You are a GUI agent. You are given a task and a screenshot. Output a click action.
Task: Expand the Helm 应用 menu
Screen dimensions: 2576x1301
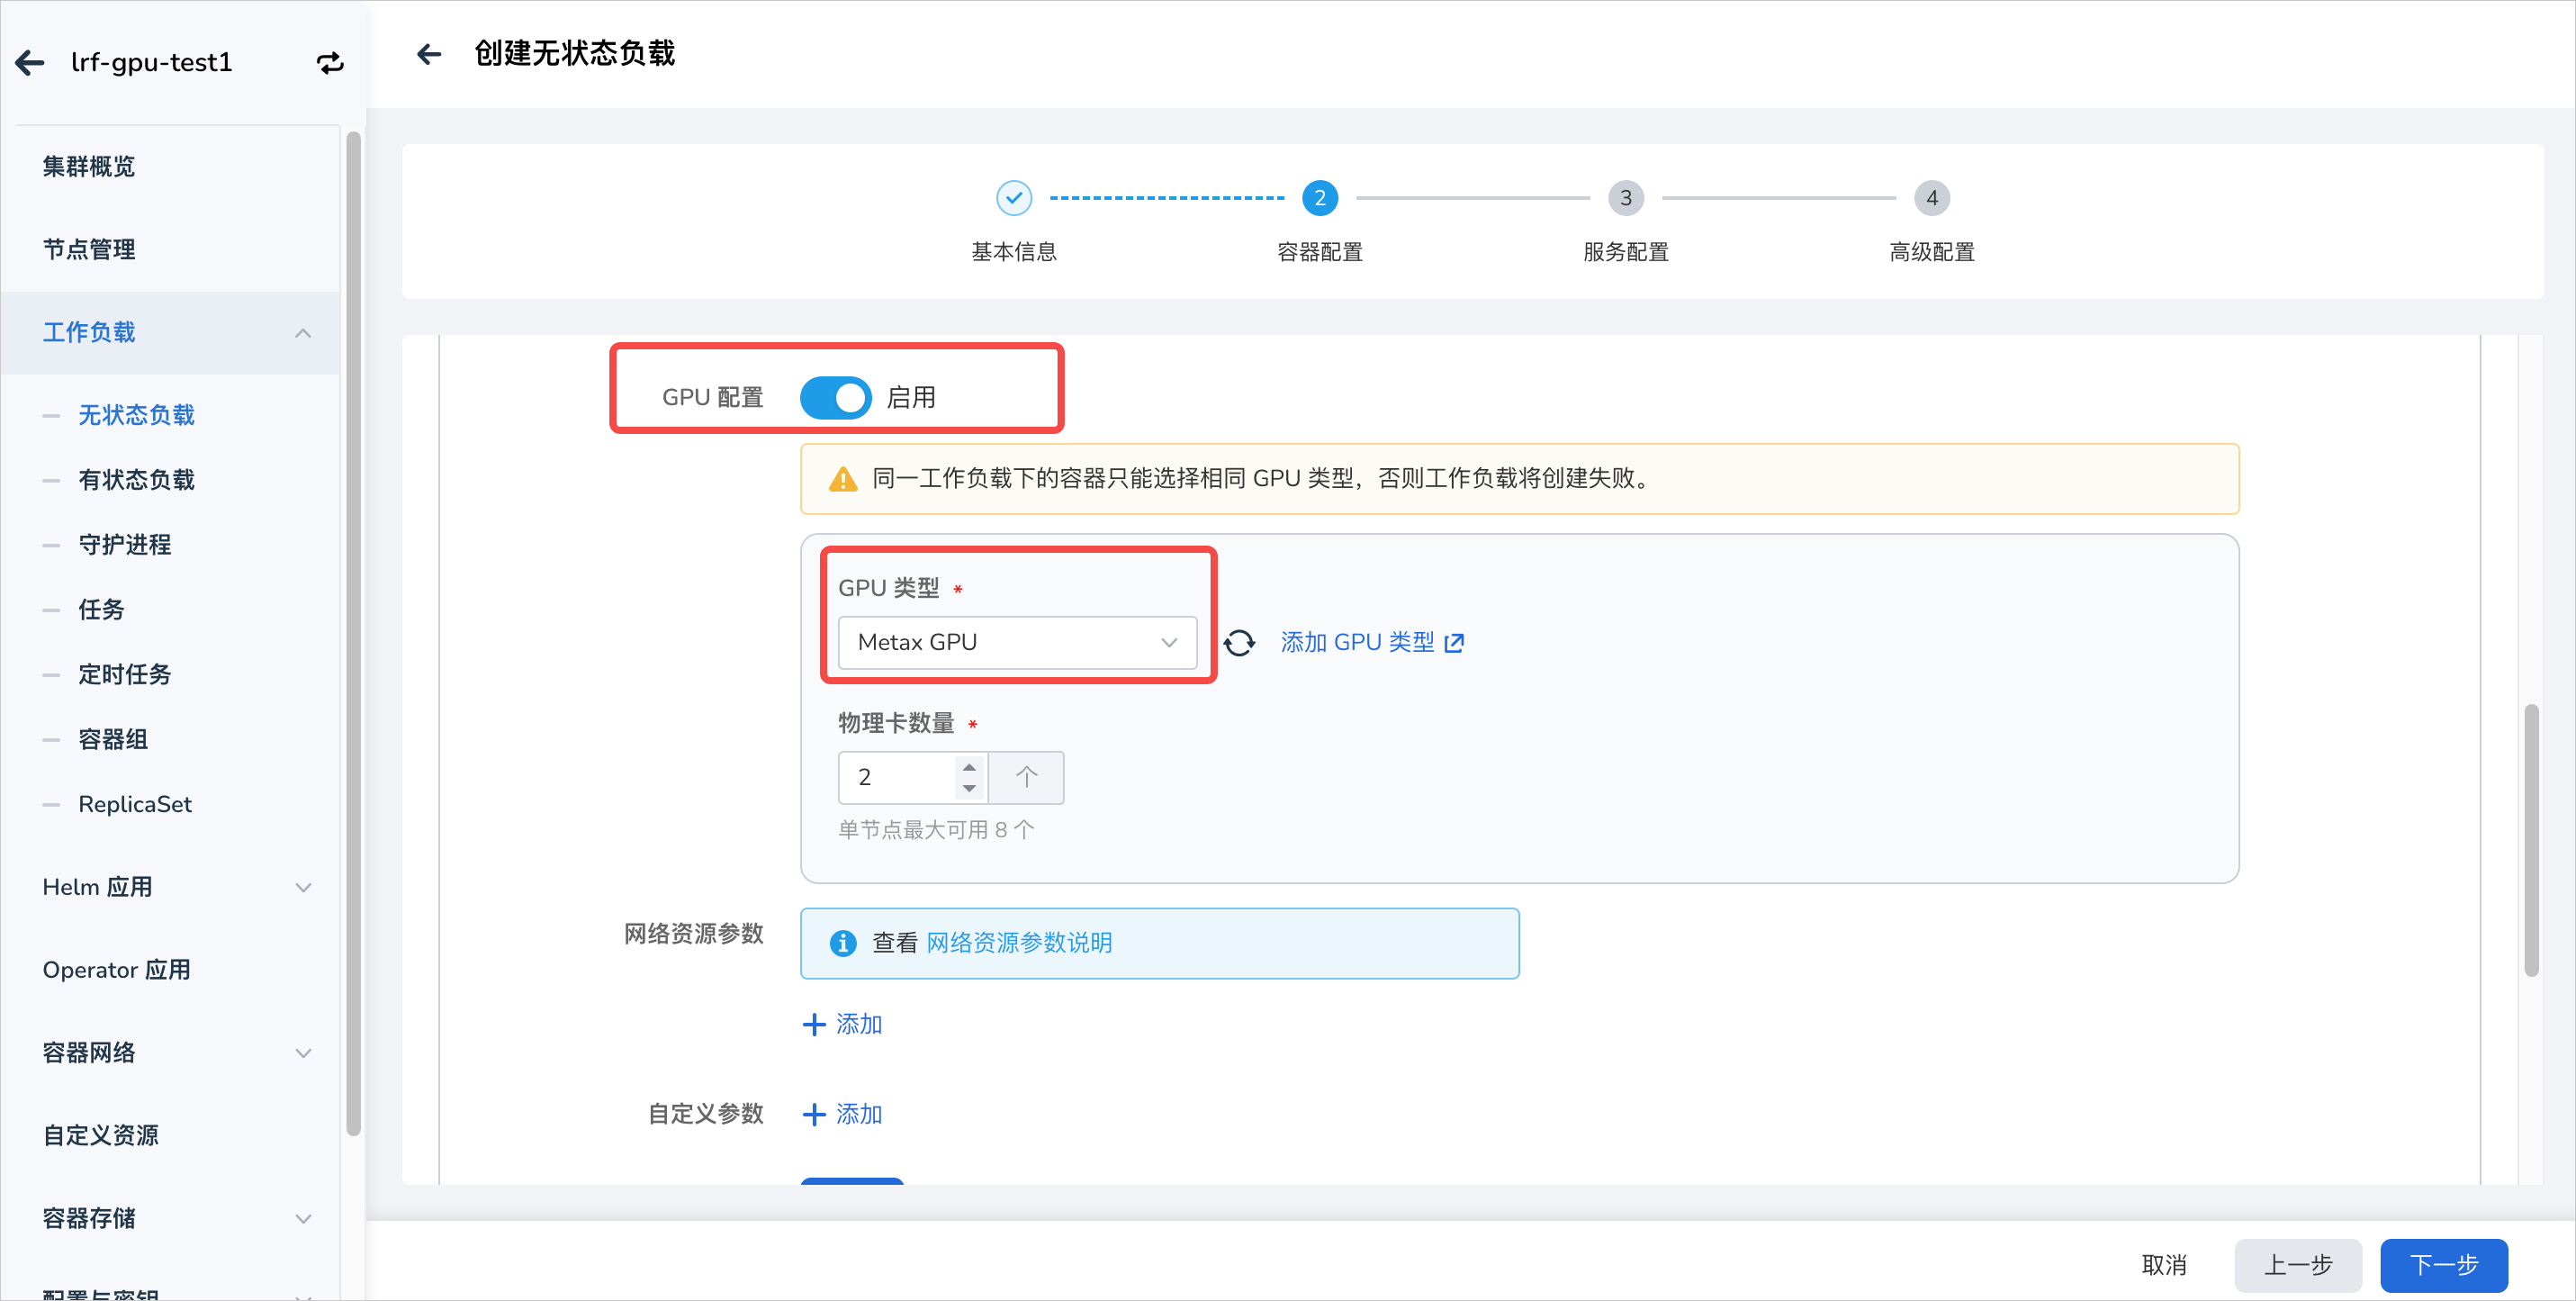point(303,887)
